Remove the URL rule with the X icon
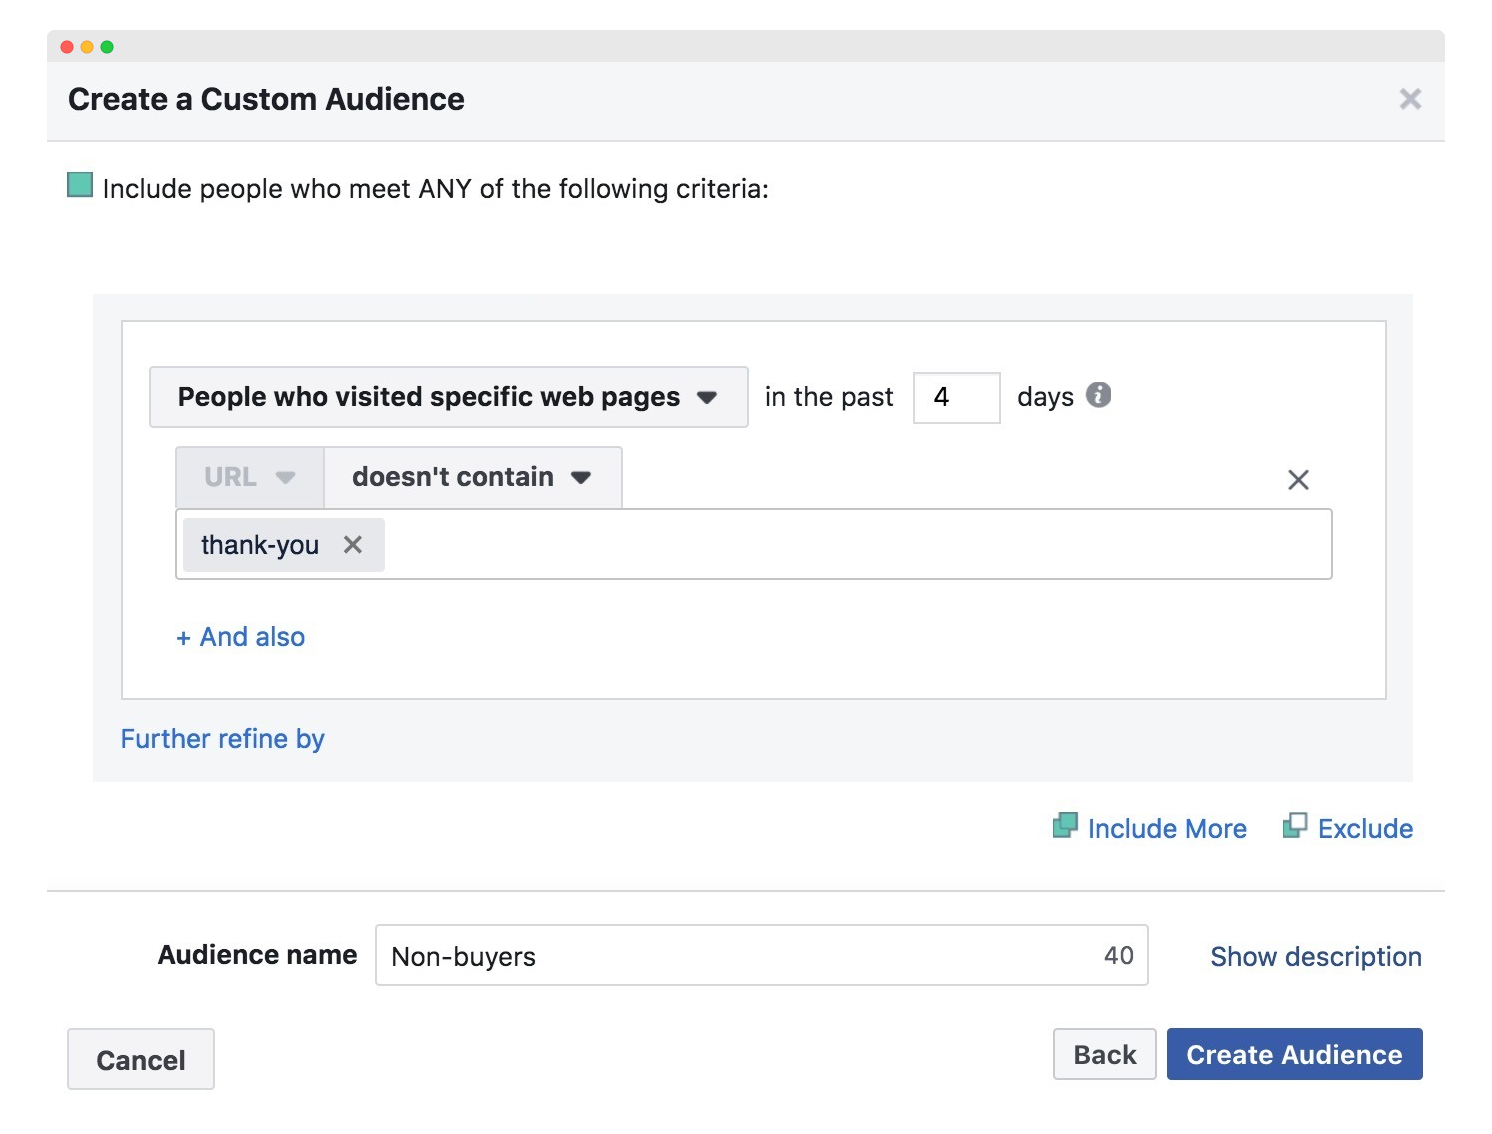 pos(1298,480)
